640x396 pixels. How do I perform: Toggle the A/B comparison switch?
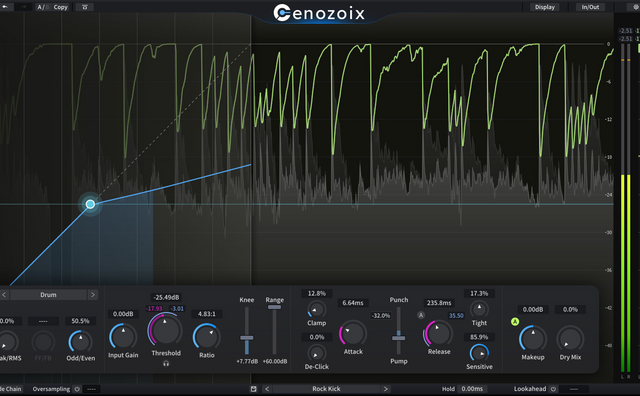(42, 7)
